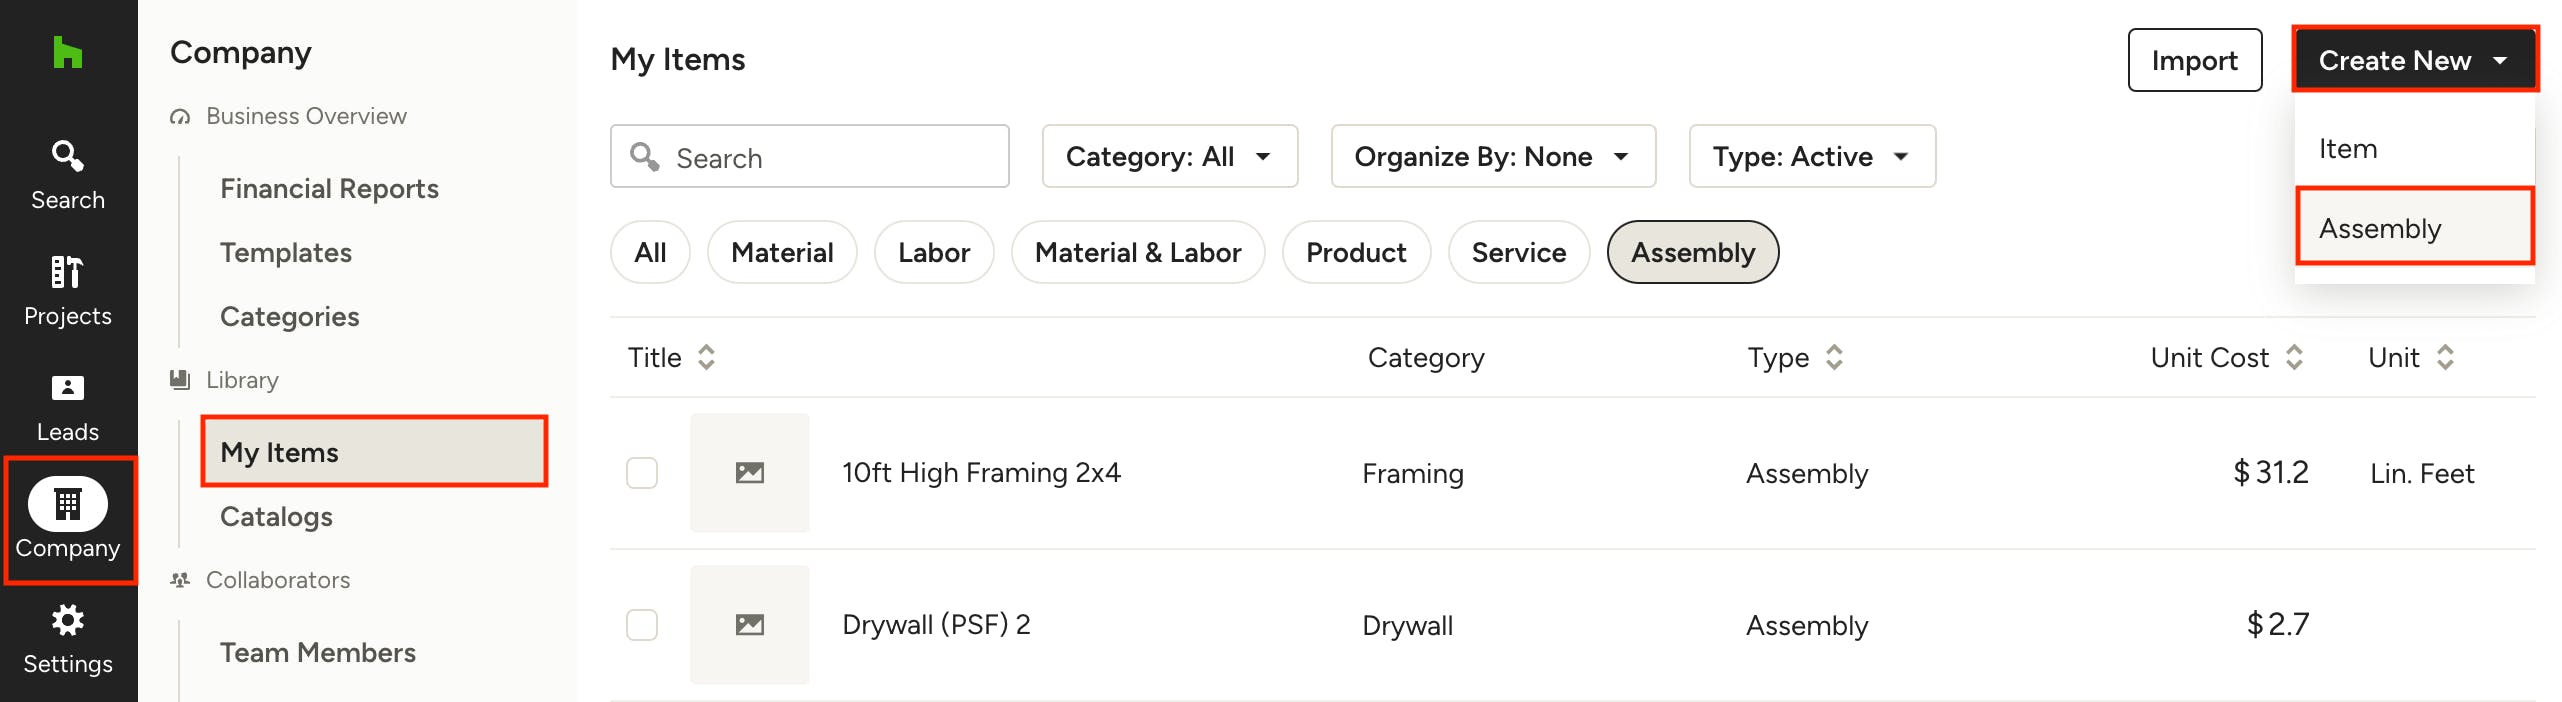Select the Company building icon
2562x702 pixels.
67,504
